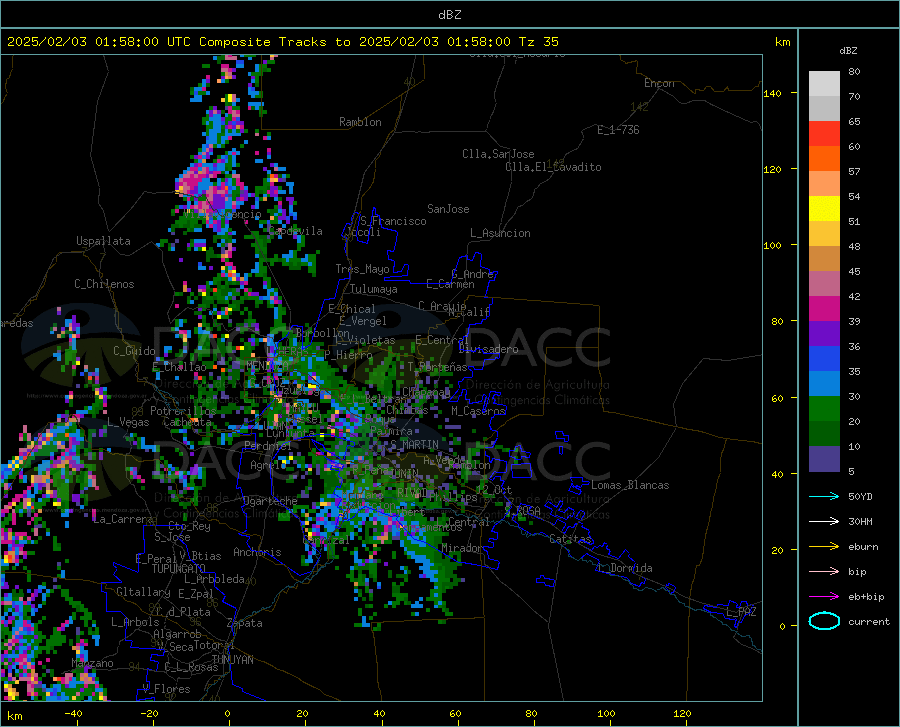Click the 'L_PAZ' map label
The height and width of the screenshot is (727, 900).
(741, 612)
